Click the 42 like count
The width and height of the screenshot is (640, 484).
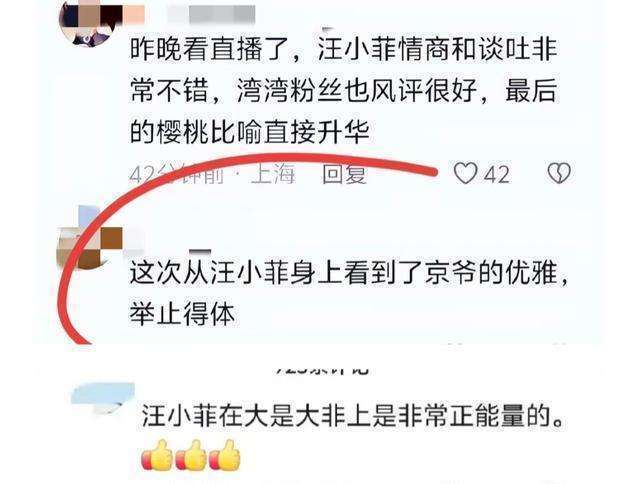click(x=497, y=175)
